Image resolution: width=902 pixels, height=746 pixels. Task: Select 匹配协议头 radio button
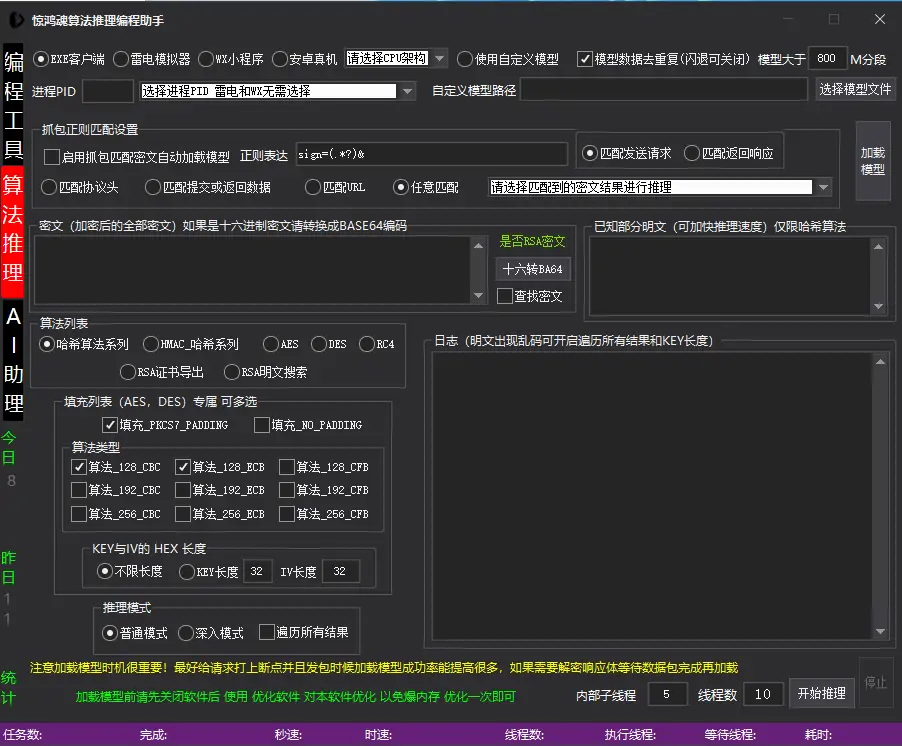(x=79, y=187)
